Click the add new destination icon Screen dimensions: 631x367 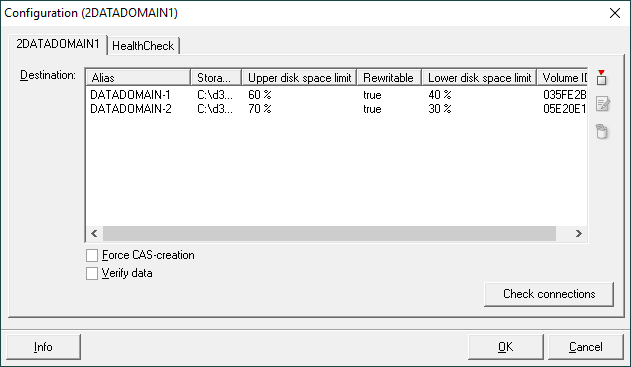pos(602,77)
